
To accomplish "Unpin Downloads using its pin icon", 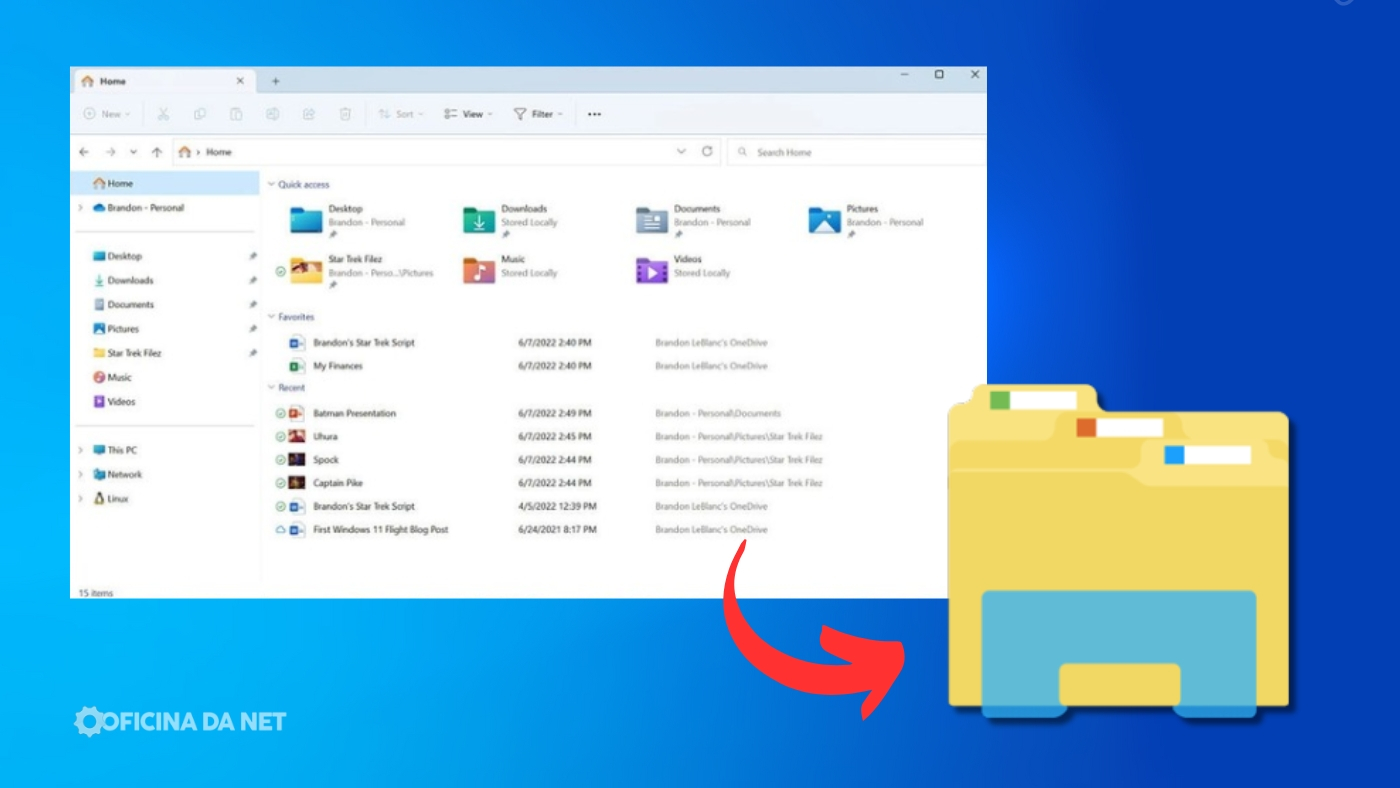I will point(254,280).
